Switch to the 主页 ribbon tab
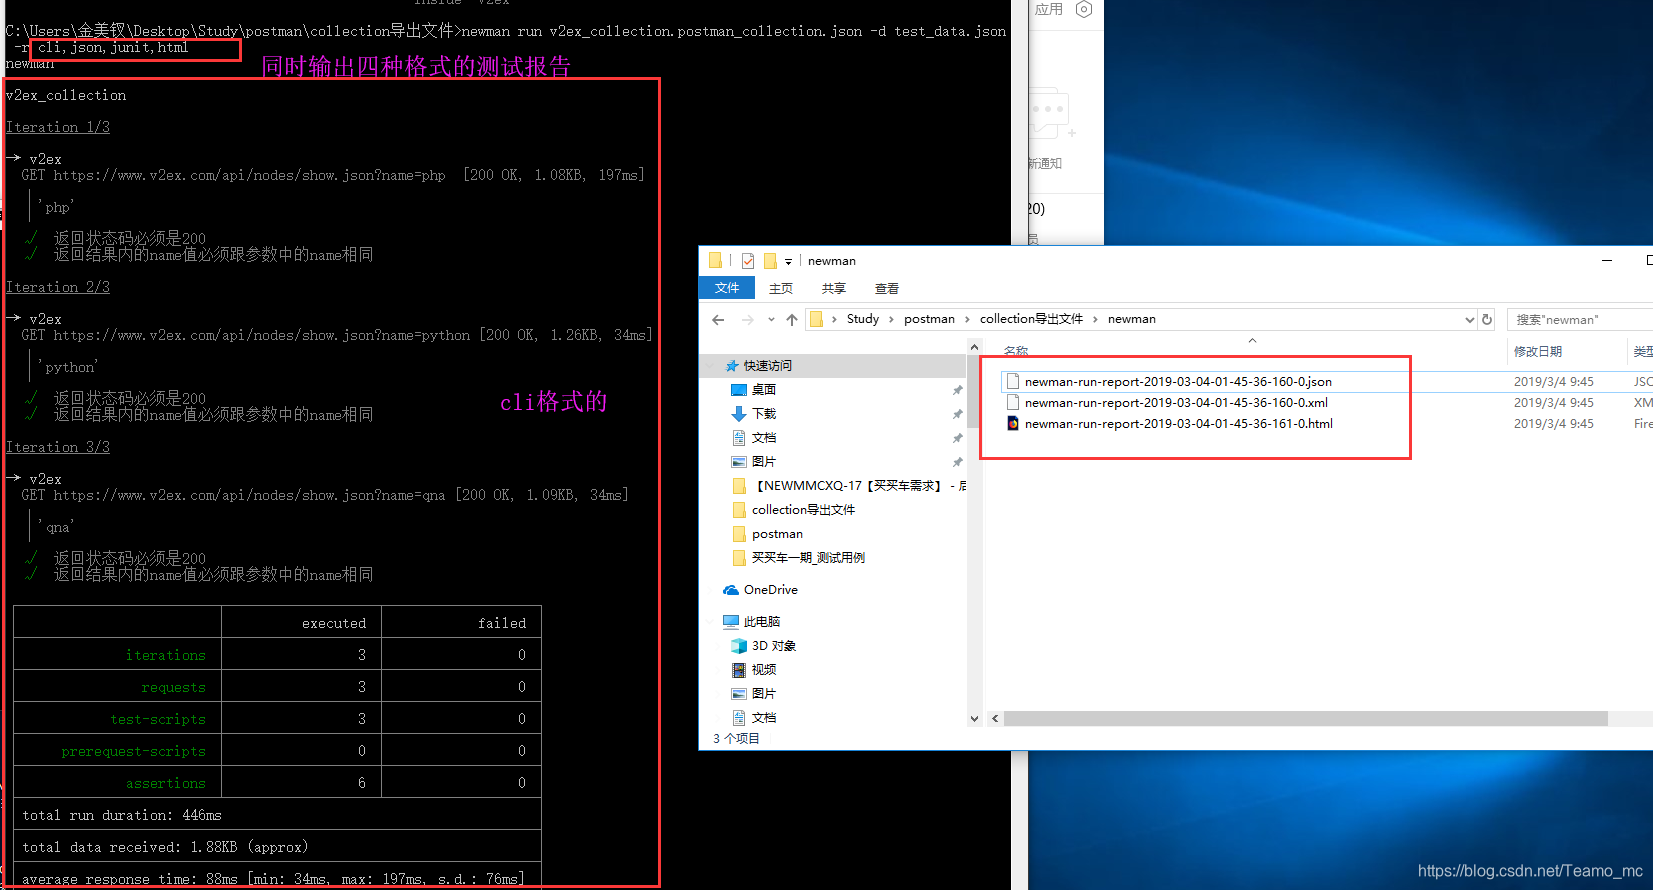Image resolution: width=1653 pixels, height=890 pixels. pos(781,288)
